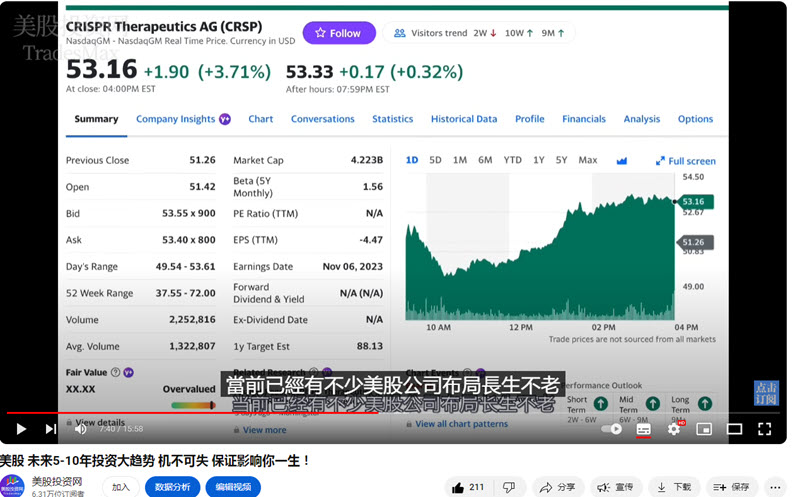800x497 pixels.
Task: Like the video with 211 likes
Action: click(x=468, y=487)
